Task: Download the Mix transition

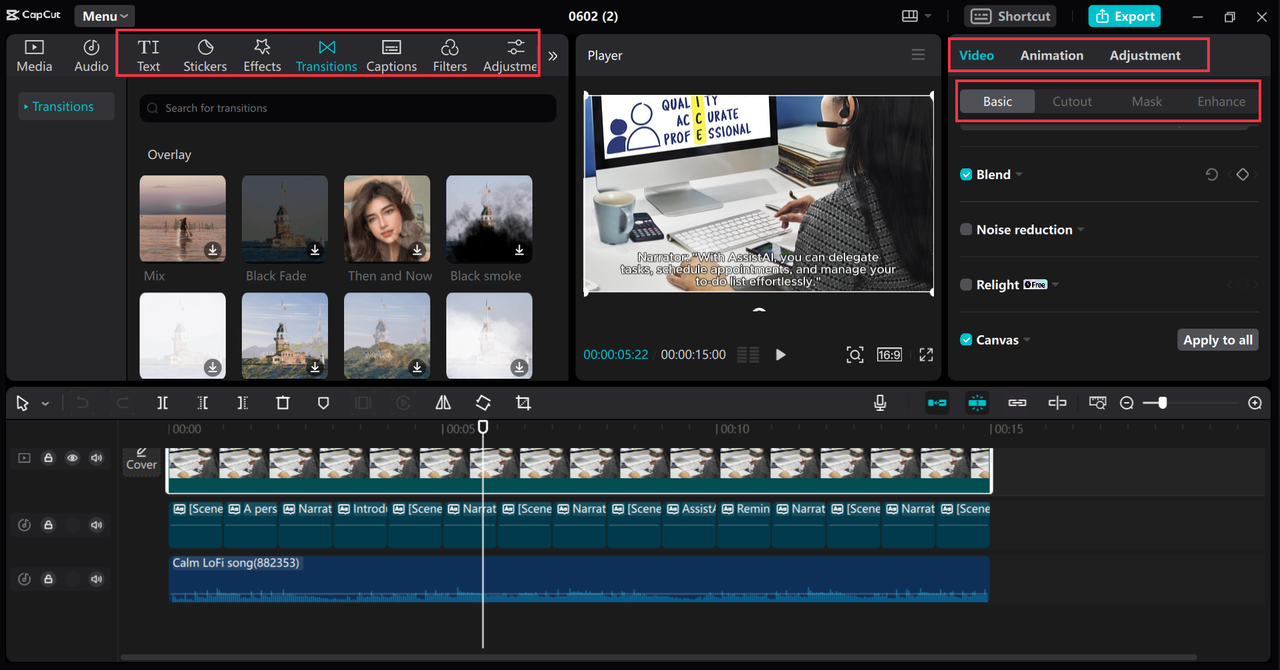Action: [x=213, y=250]
